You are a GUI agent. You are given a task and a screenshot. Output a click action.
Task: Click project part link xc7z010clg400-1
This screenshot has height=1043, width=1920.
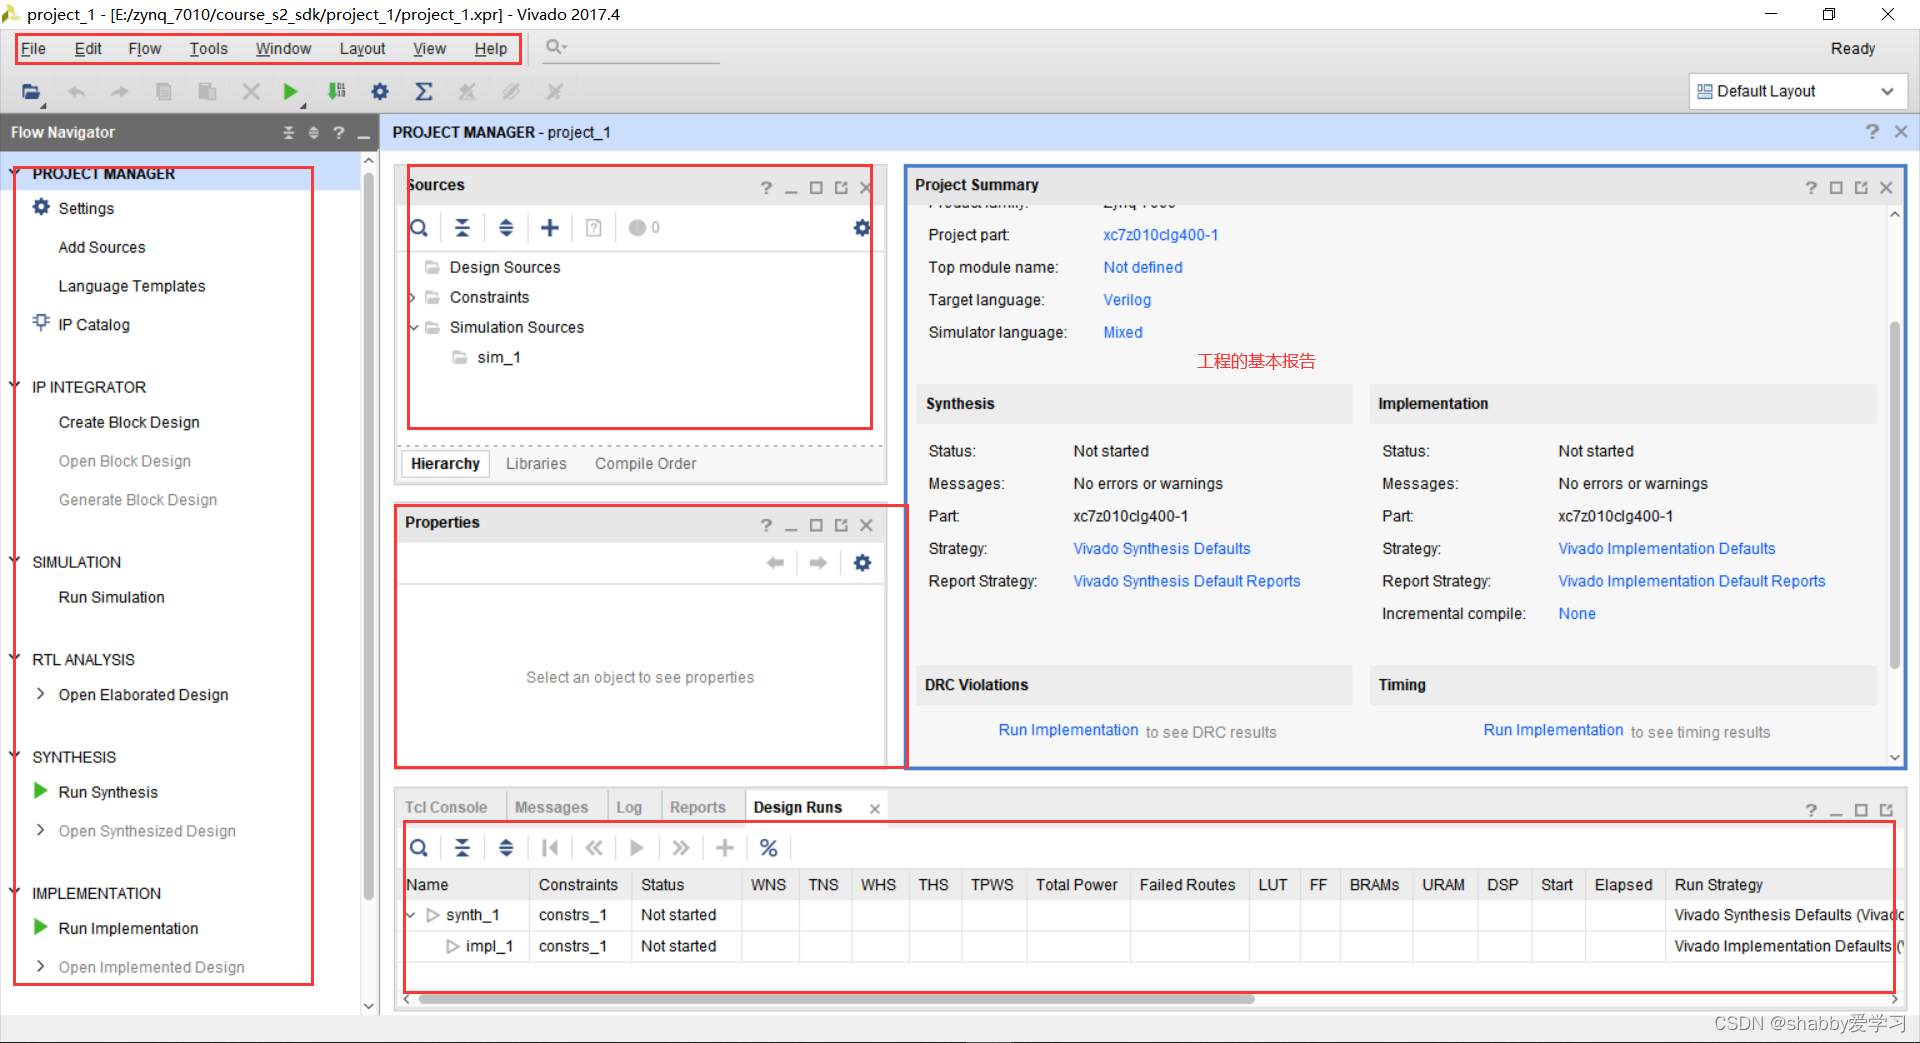point(1160,235)
